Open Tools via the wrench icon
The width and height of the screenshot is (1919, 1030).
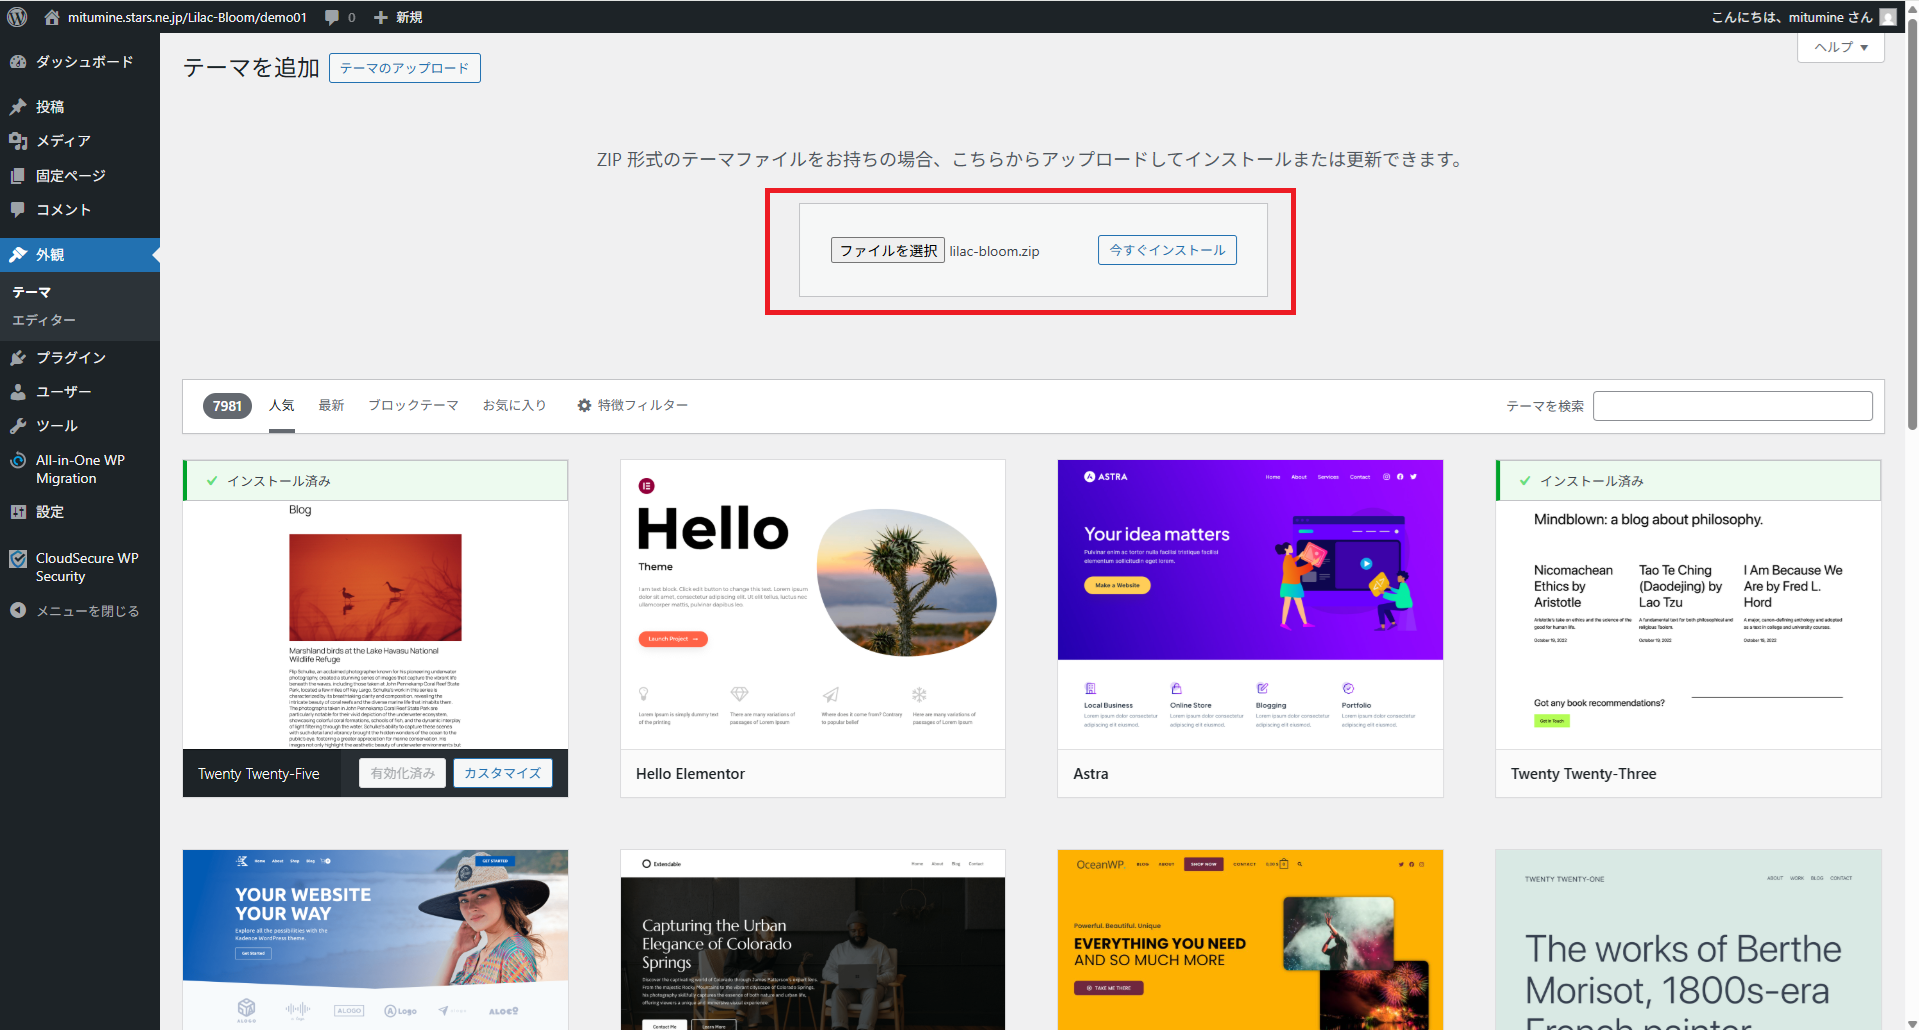[x=18, y=426]
